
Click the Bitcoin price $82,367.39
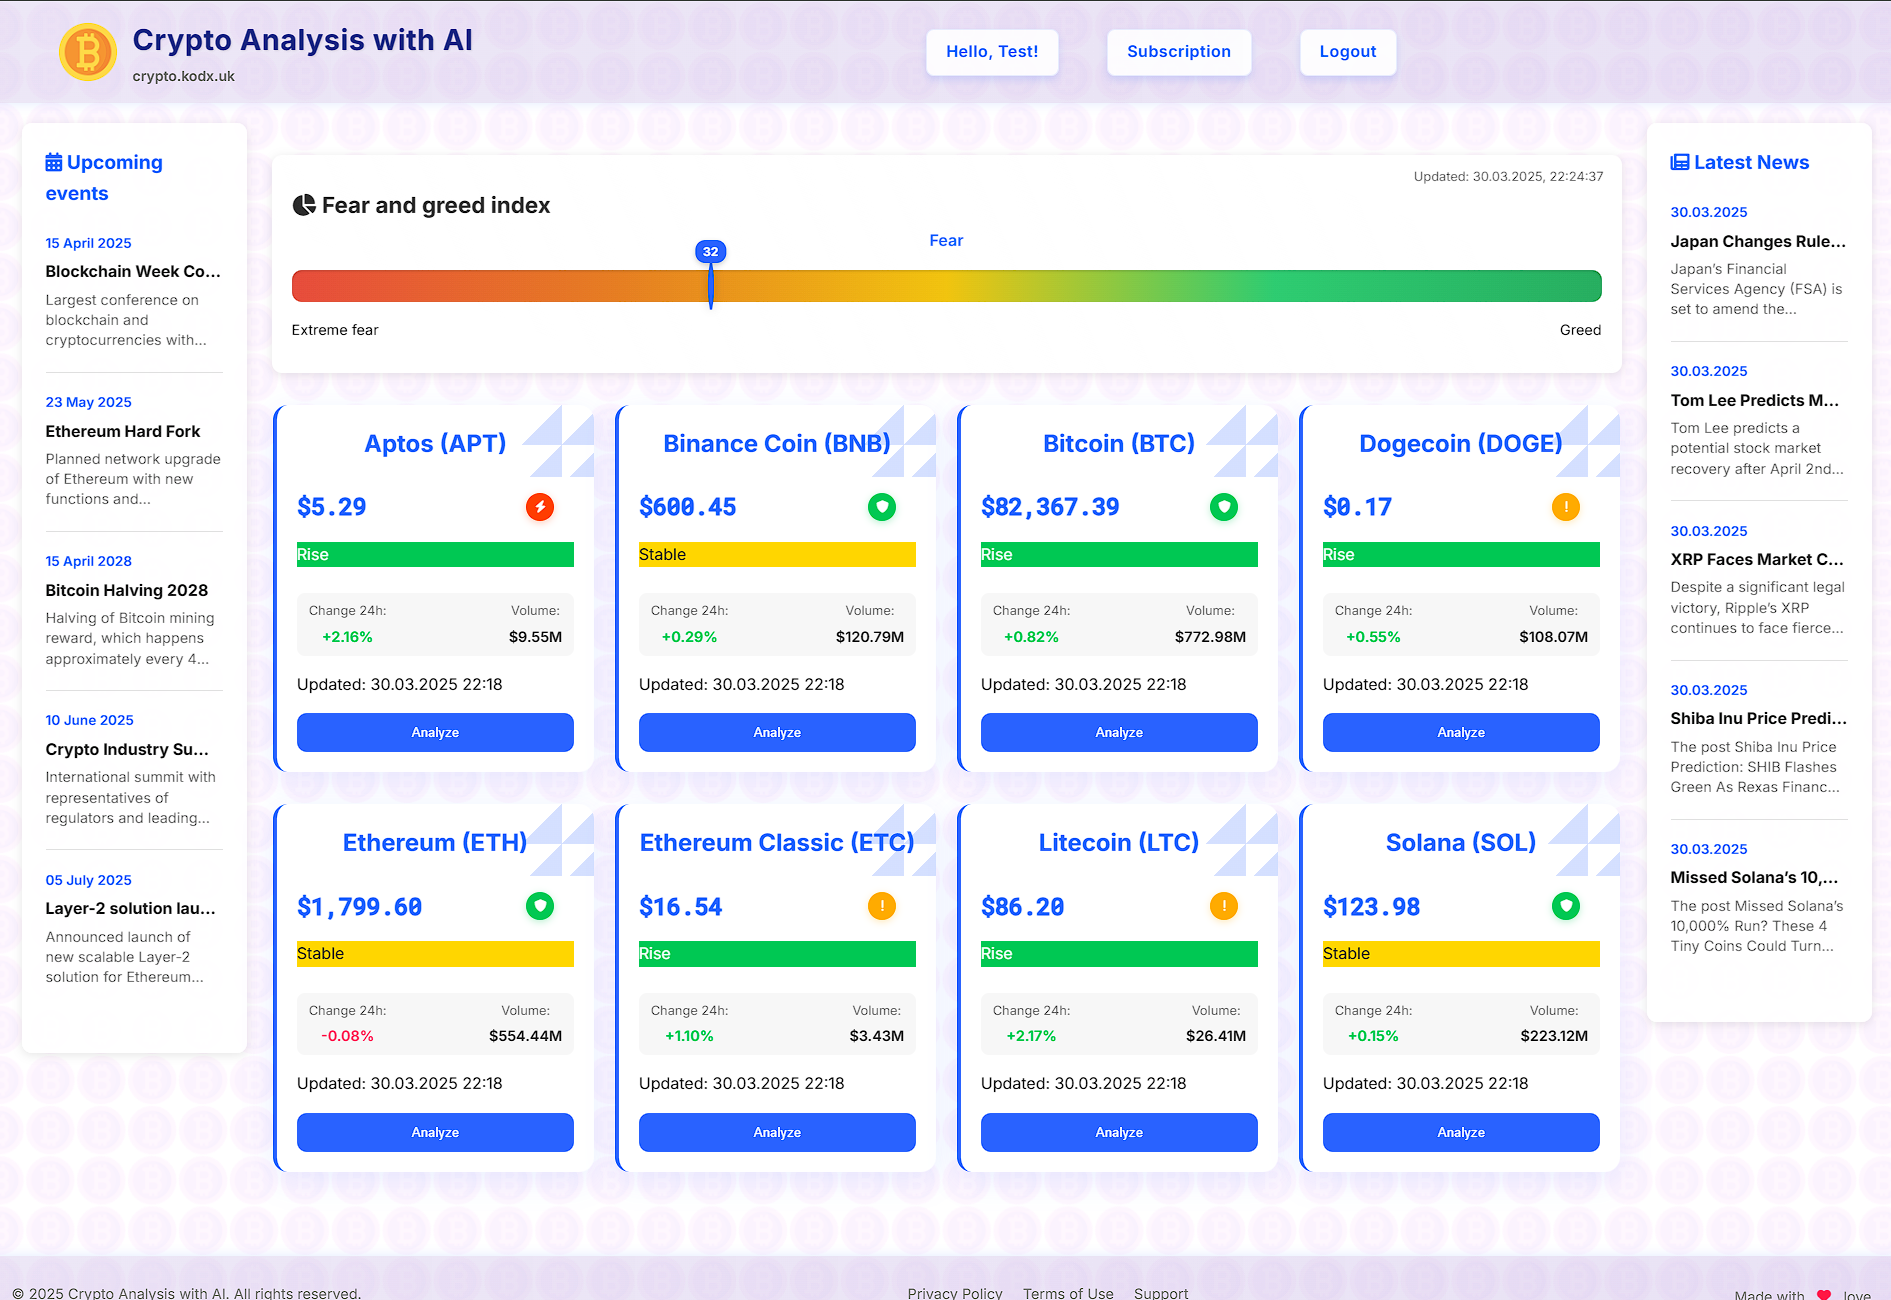click(1050, 507)
